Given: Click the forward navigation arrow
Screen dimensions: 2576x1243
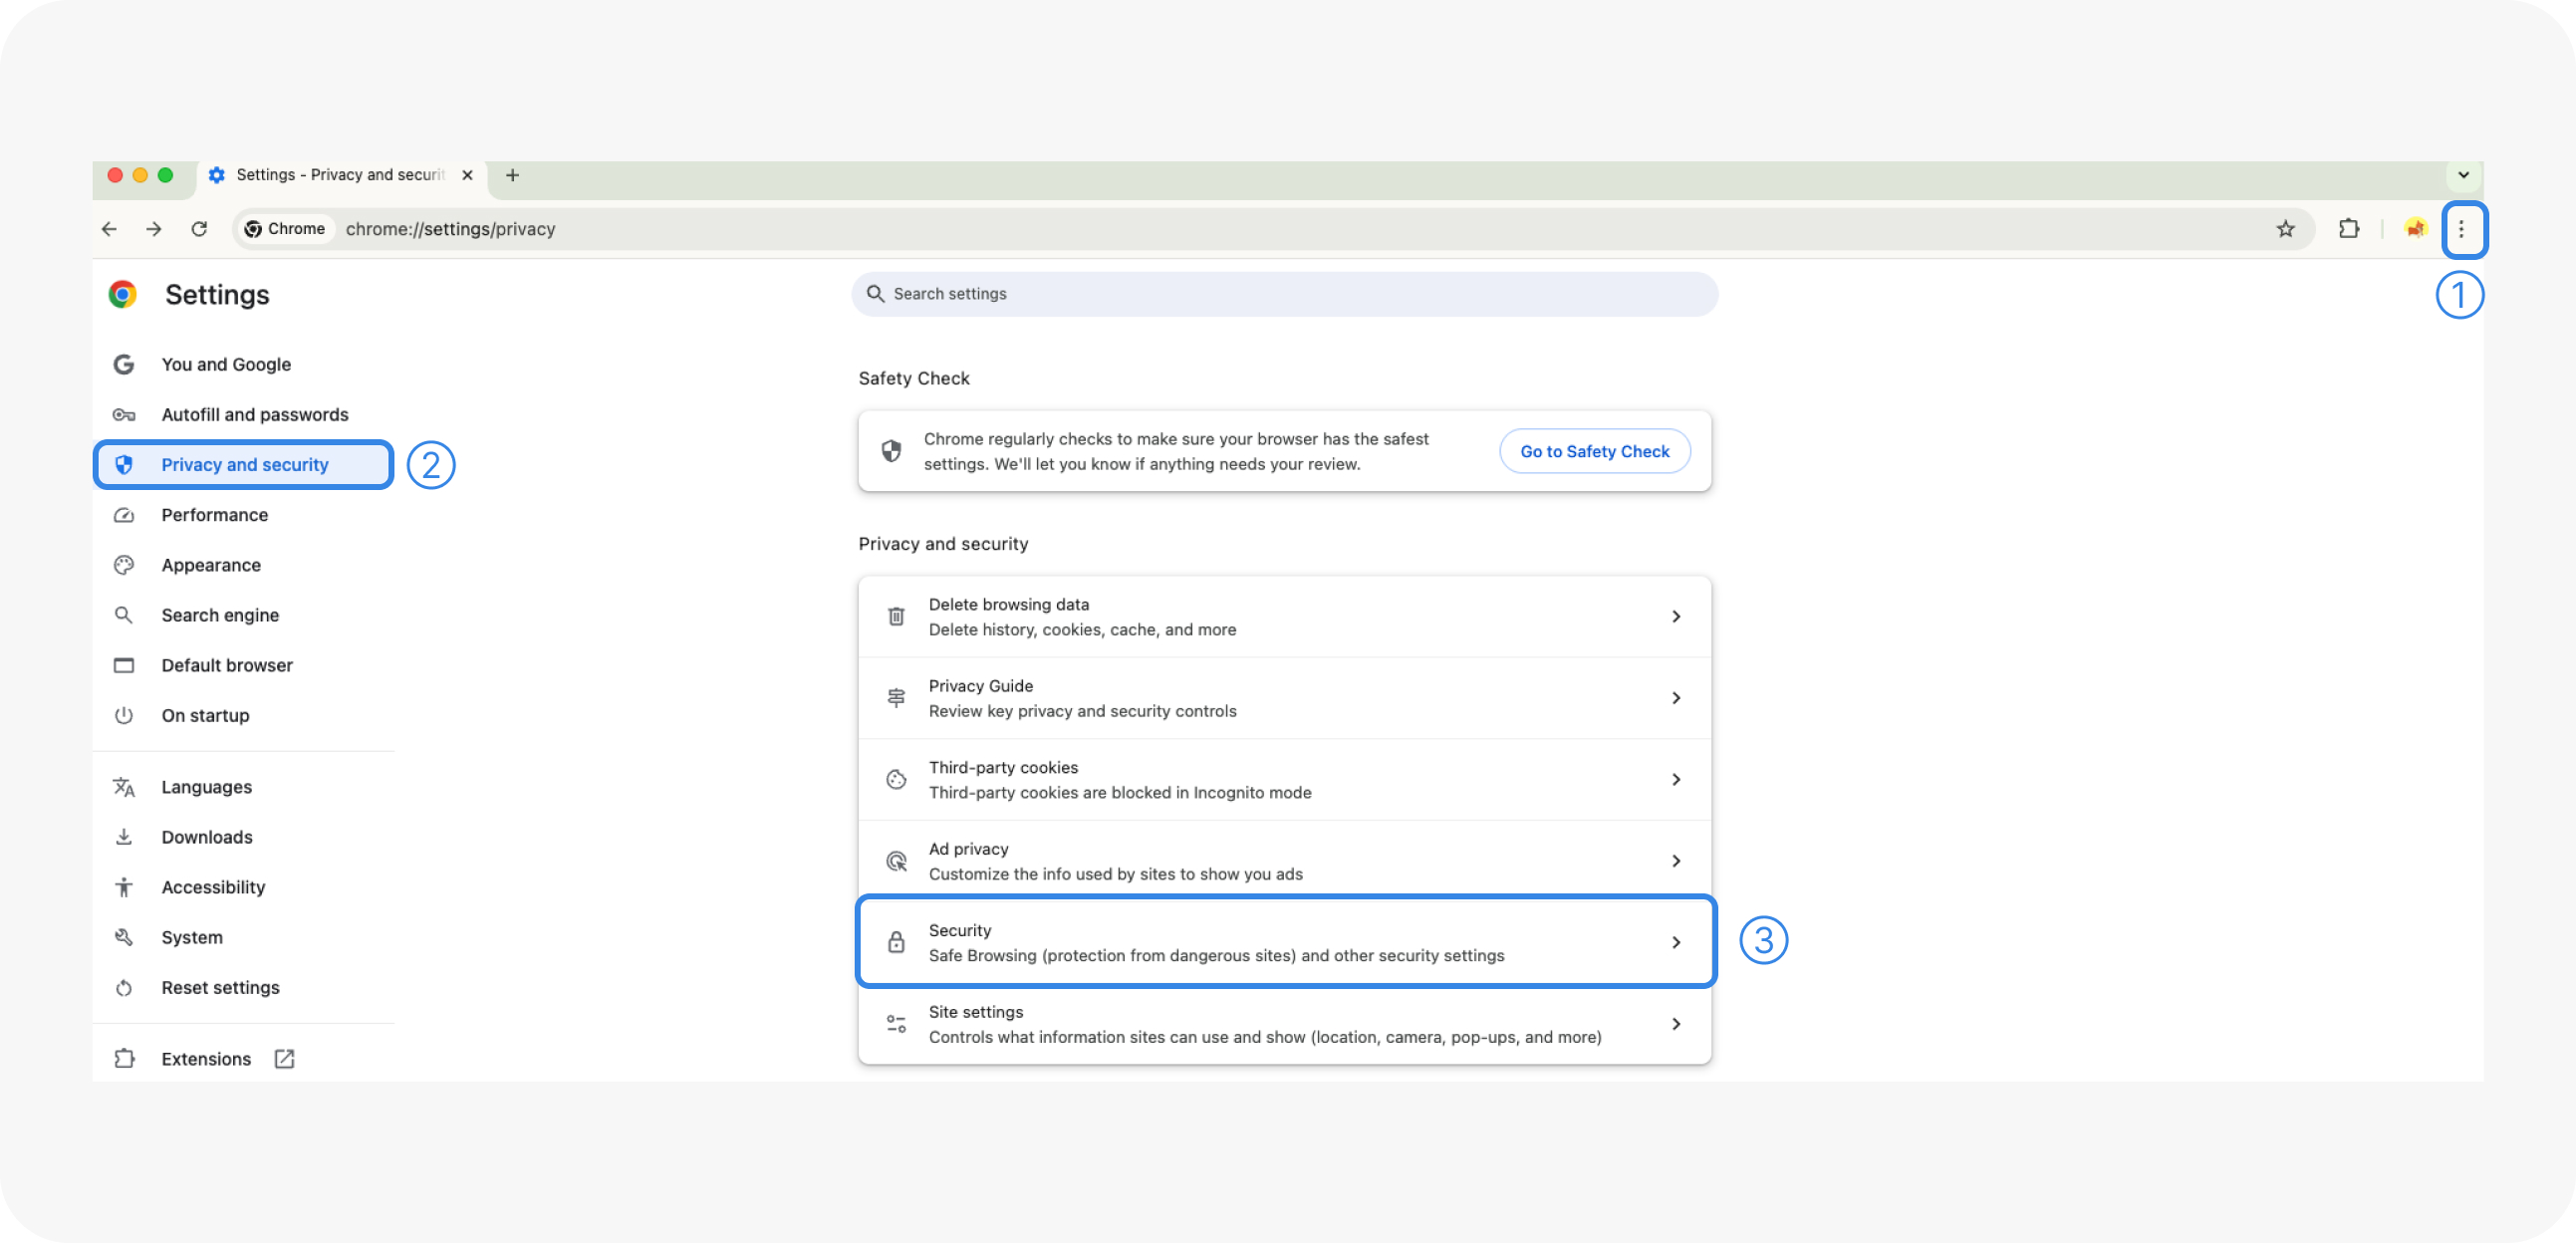Looking at the screenshot, I should [x=154, y=229].
